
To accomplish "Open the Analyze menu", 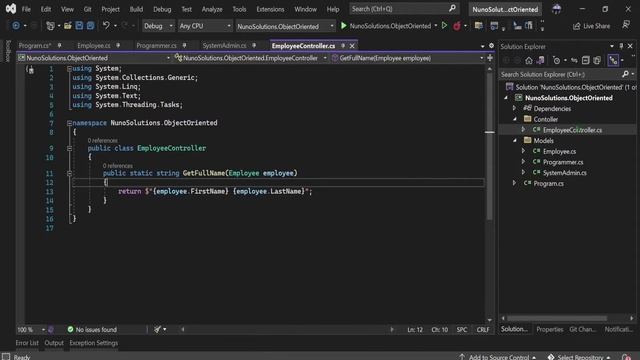I will click(x=212, y=9).
